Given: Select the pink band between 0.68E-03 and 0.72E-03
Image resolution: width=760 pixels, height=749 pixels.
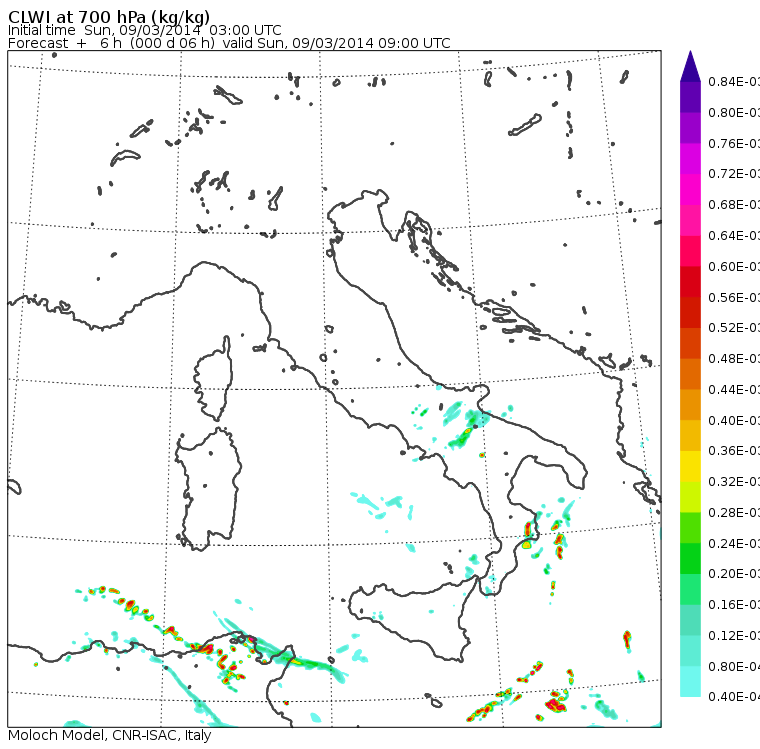Looking at the screenshot, I should (x=690, y=190).
